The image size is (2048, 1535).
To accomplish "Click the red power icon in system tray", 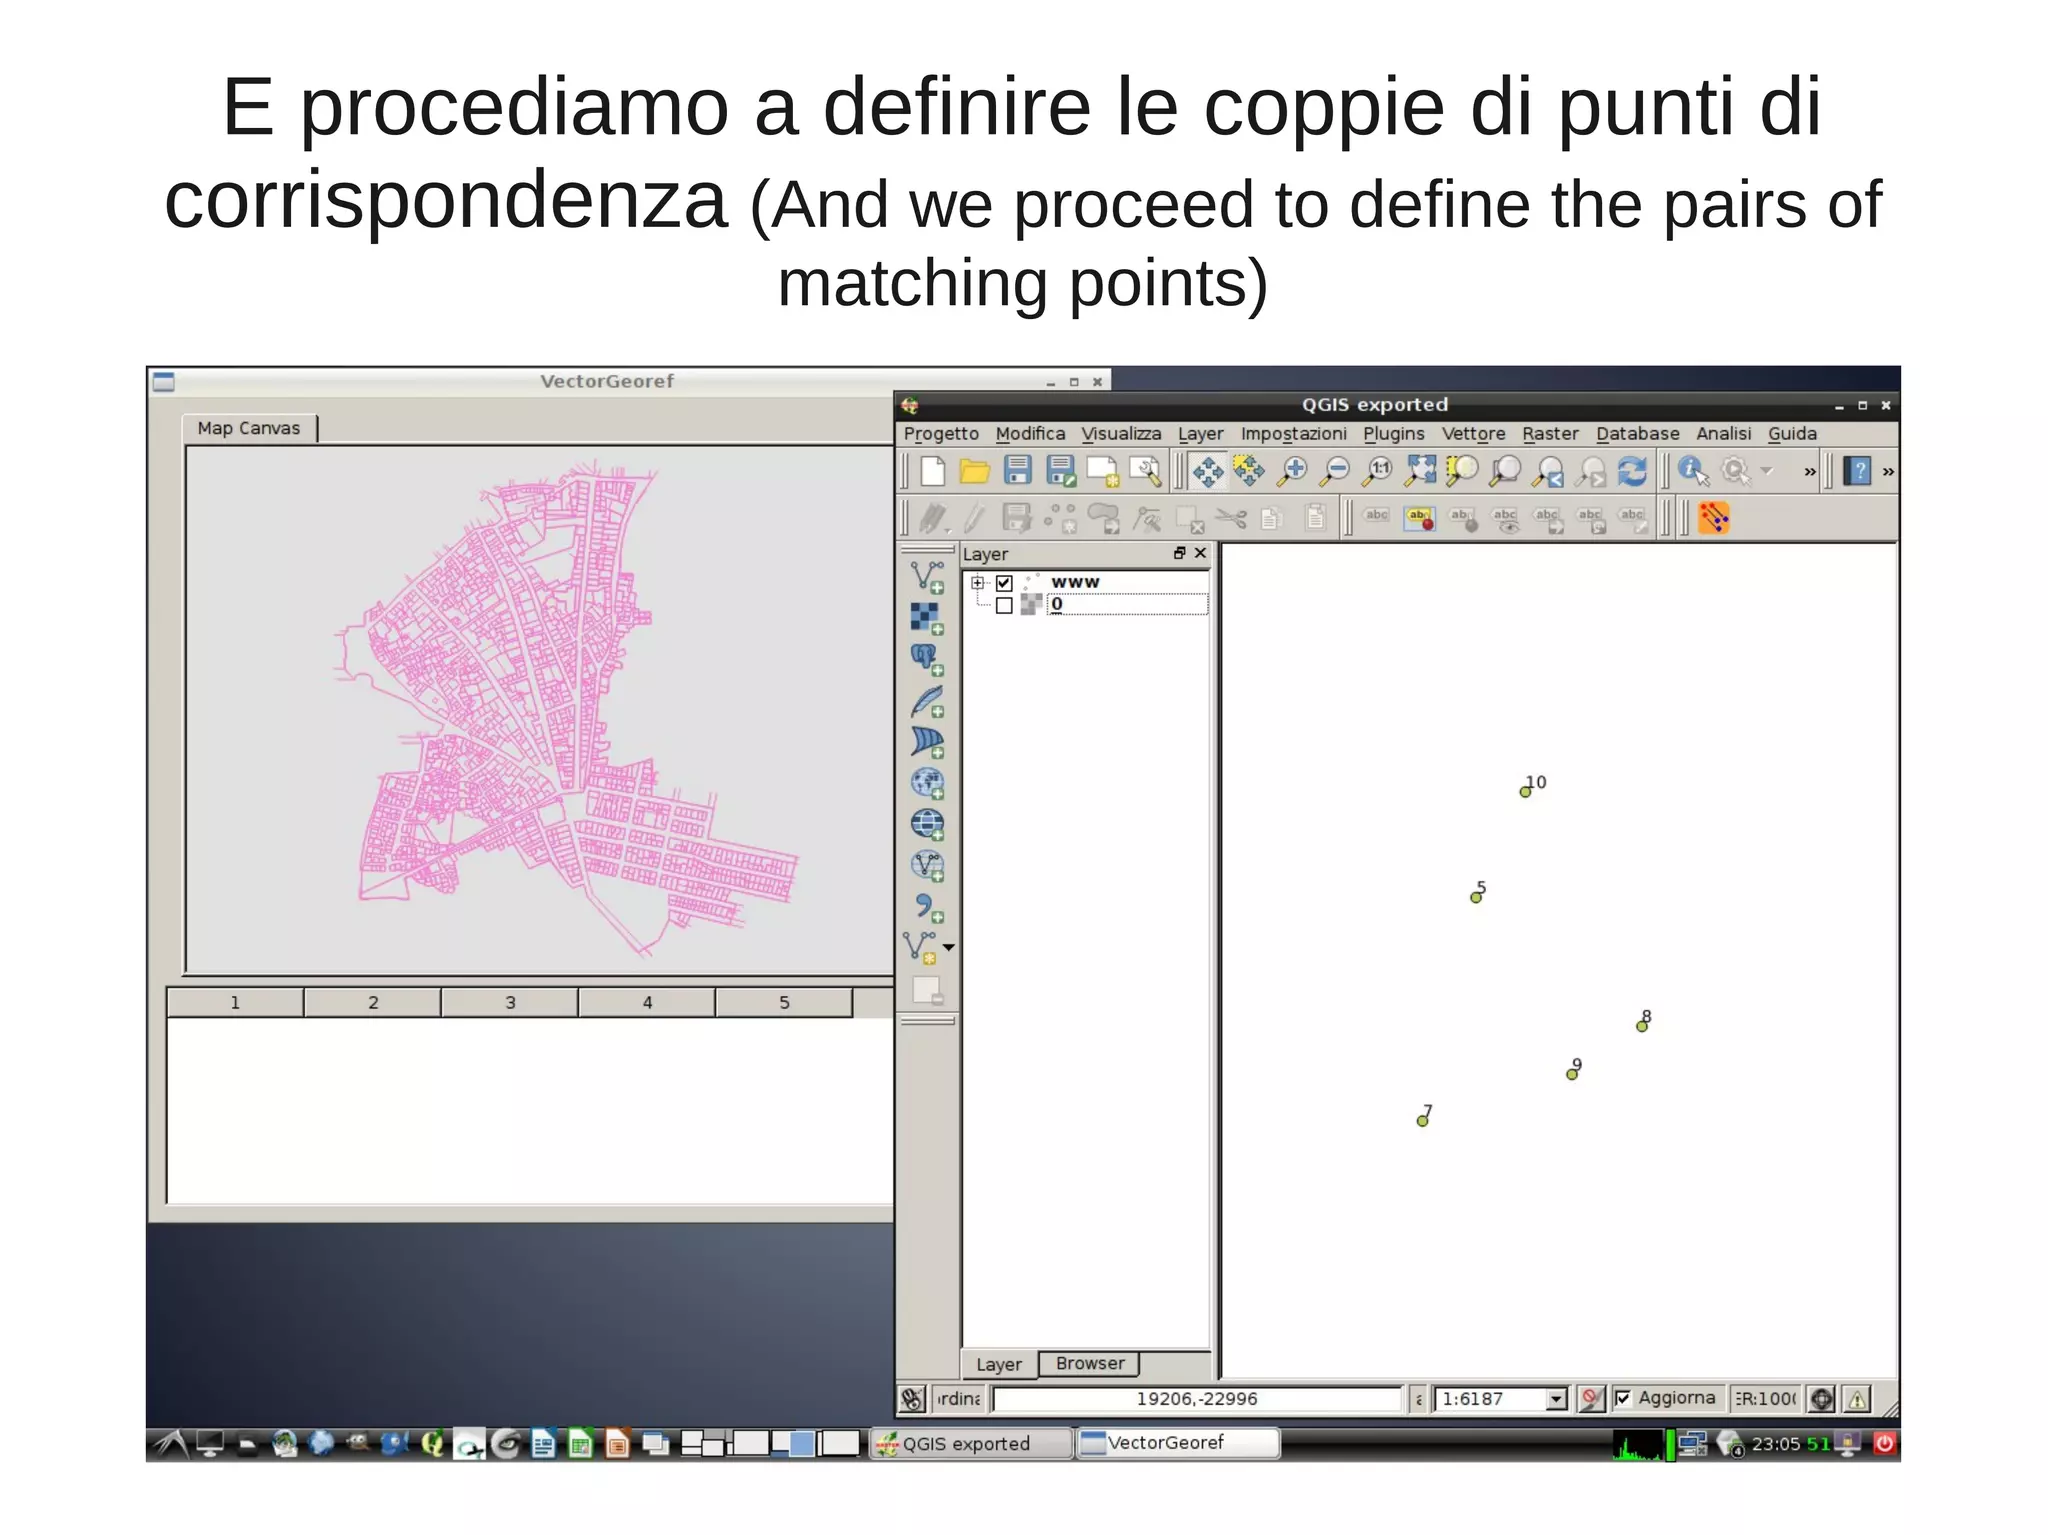I will pyautogui.click(x=1884, y=1443).
